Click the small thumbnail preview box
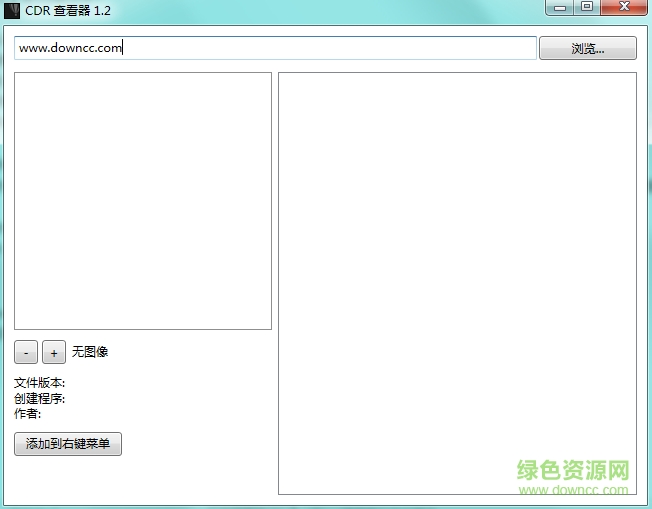This screenshot has height=509, width=652. click(x=143, y=200)
